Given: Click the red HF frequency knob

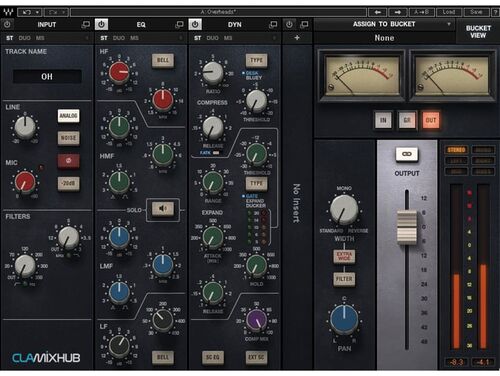Looking at the screenshot, I should click(163, 100).
